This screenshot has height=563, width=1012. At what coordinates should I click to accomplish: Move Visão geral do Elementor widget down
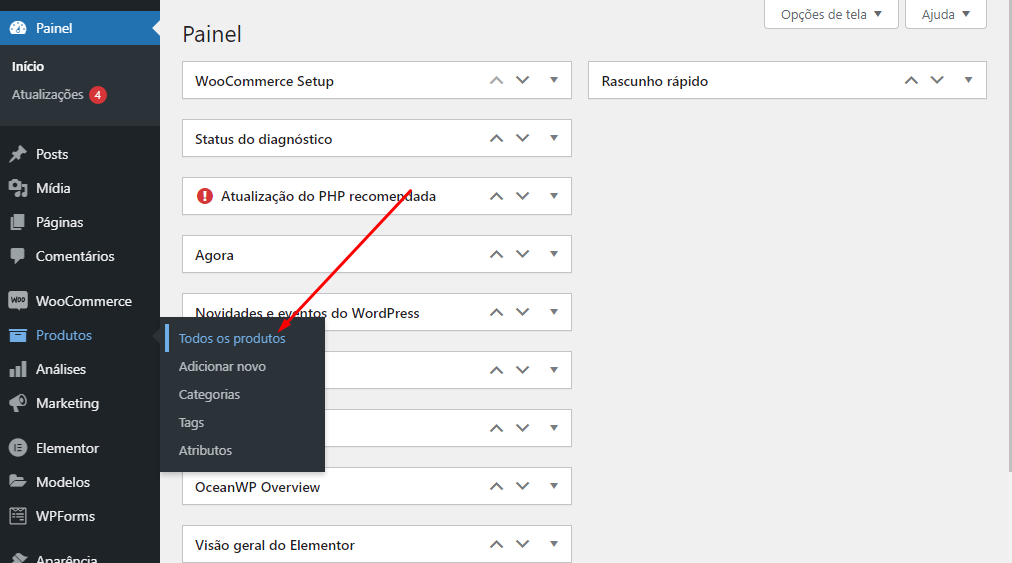tap(523, 544)
